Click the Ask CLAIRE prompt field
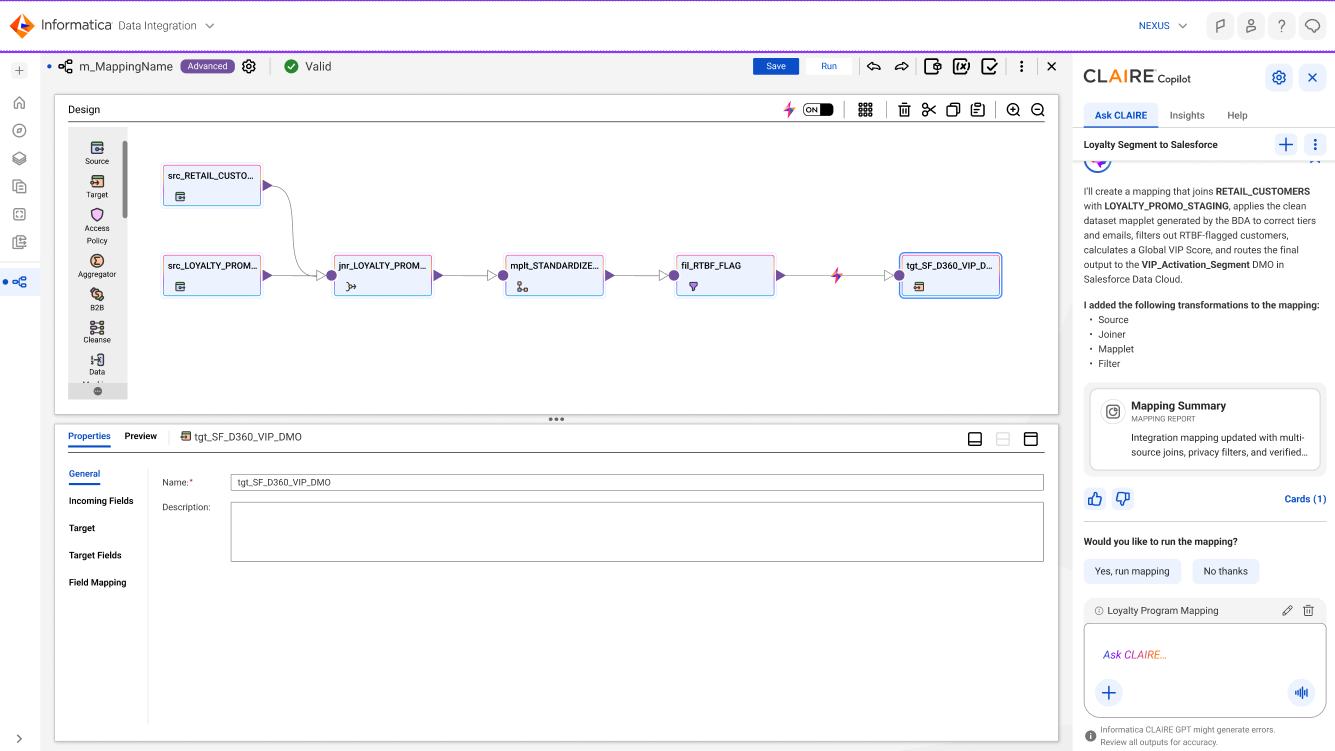1335x751 pixels. click(1205, 655)
